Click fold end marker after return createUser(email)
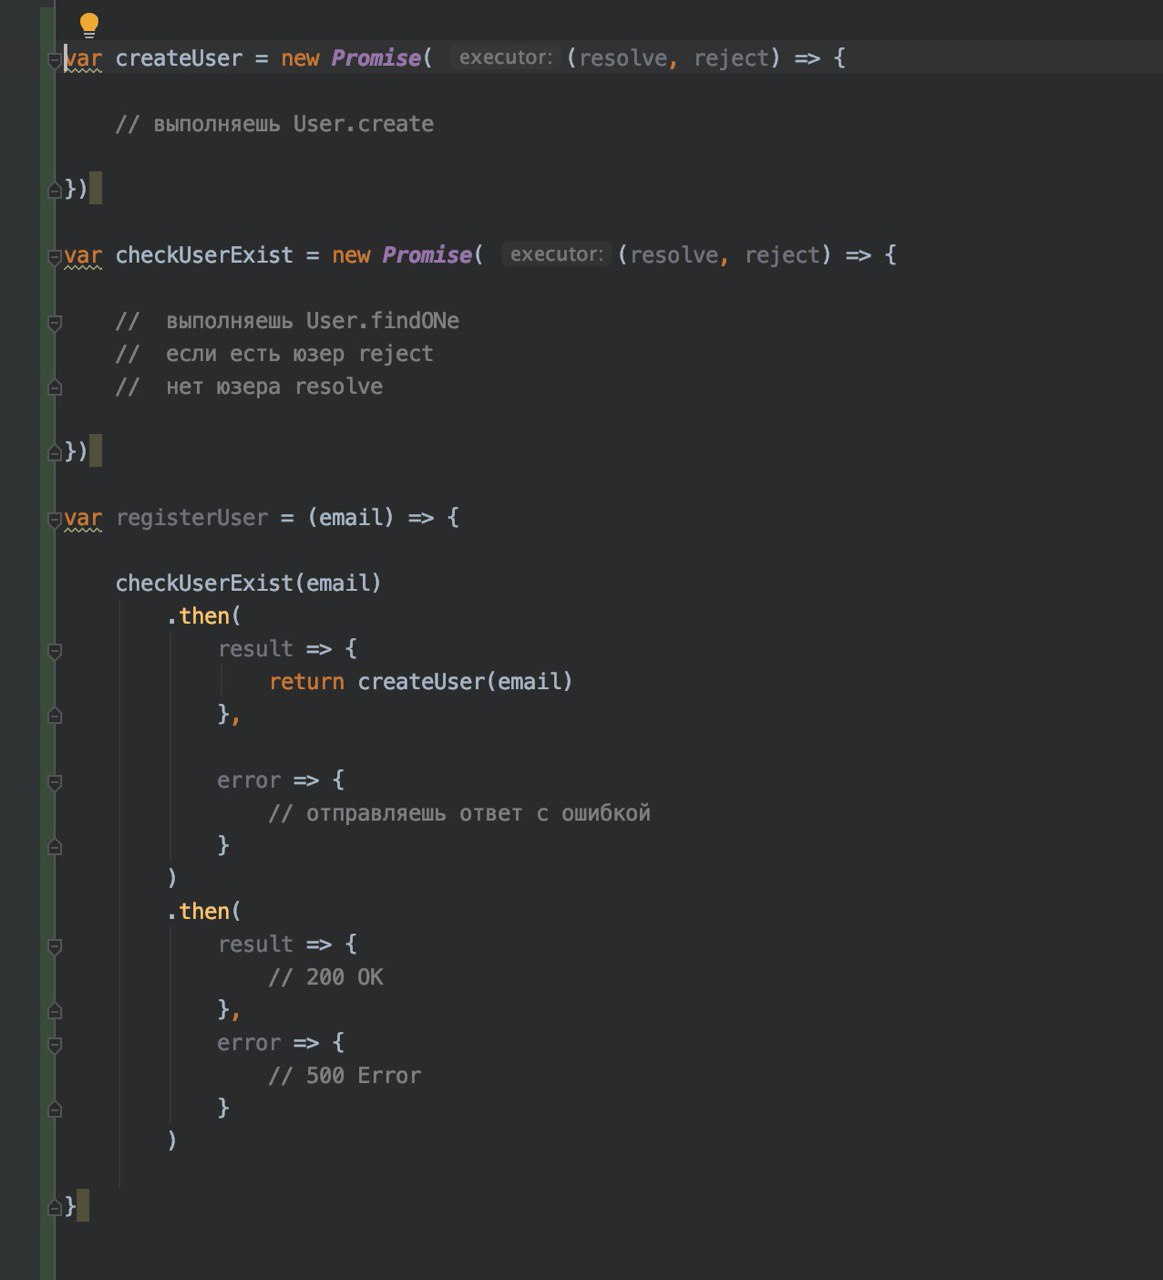Viewport: 1163px width, 1280px height. 55,716
